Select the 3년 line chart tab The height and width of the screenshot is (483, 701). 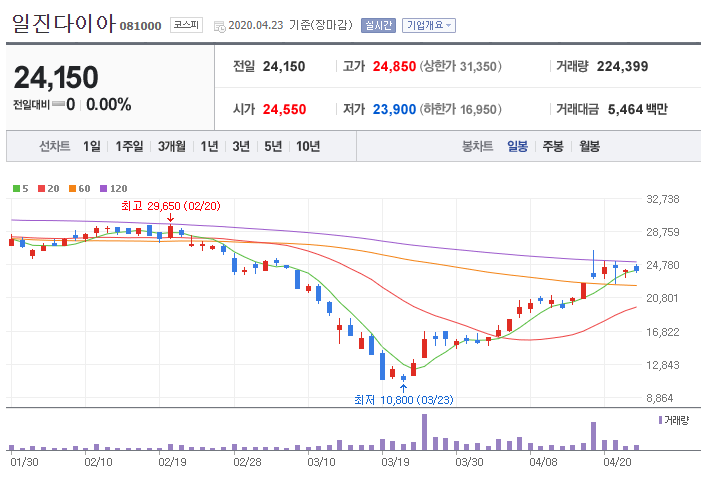[241, 146]
